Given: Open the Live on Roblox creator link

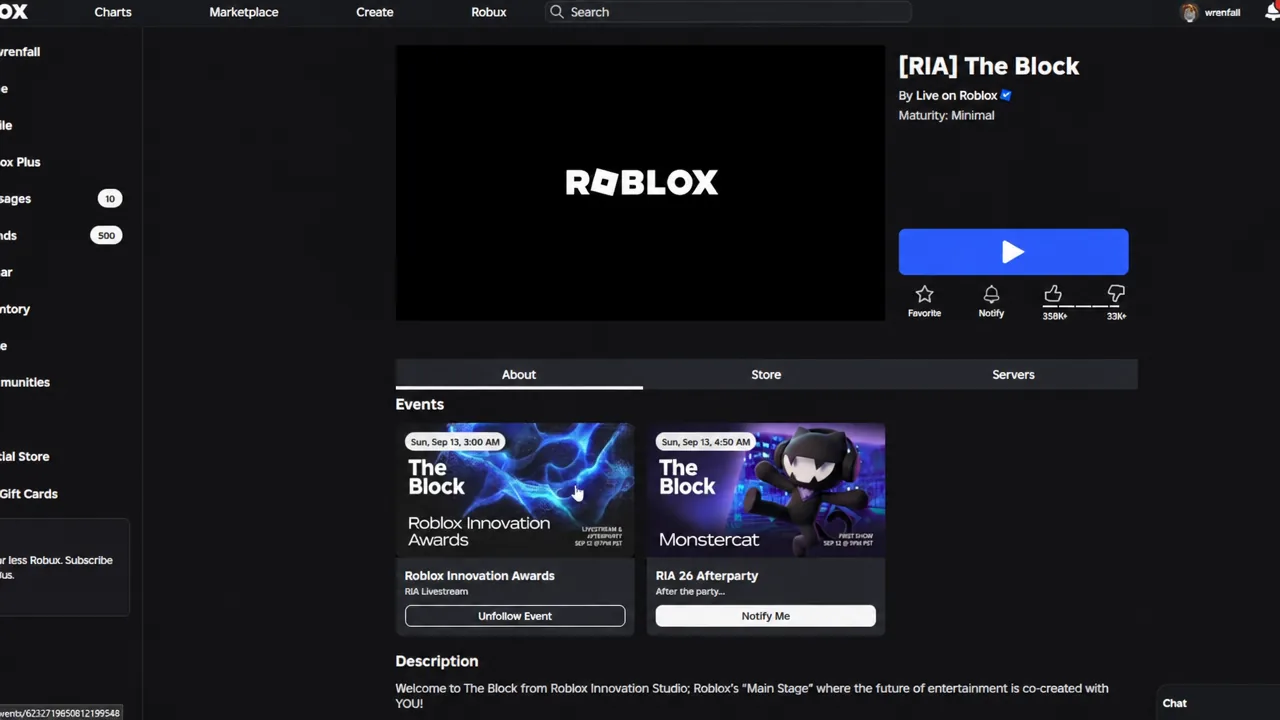Looking at the screenshot, I should pyautogui.click(x=957, y=95).
